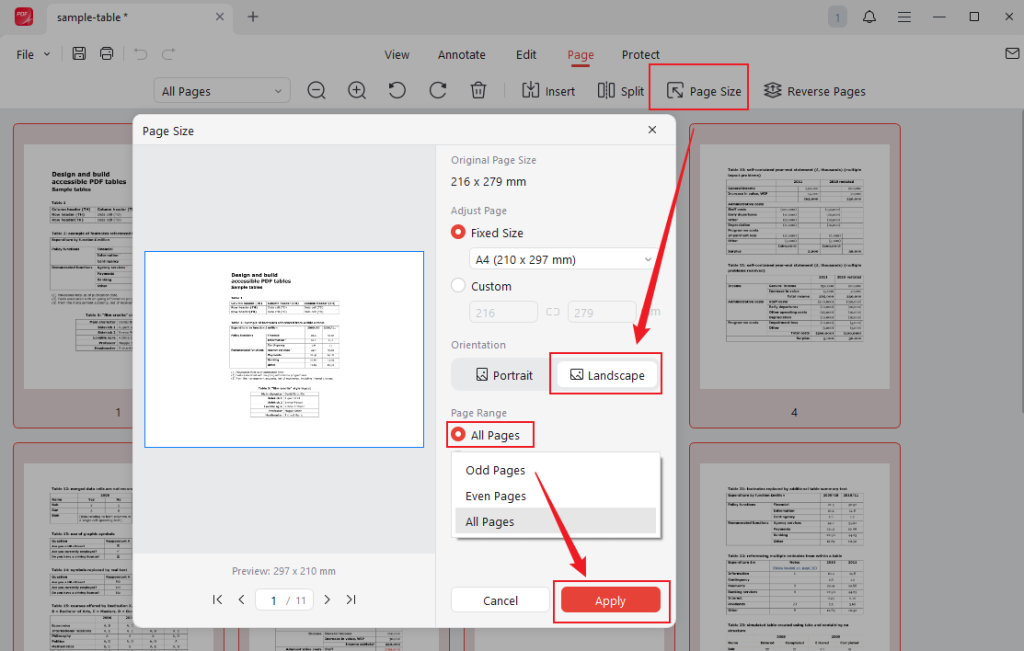
Task: Apply the page size changes
Action: pos(610,601)
